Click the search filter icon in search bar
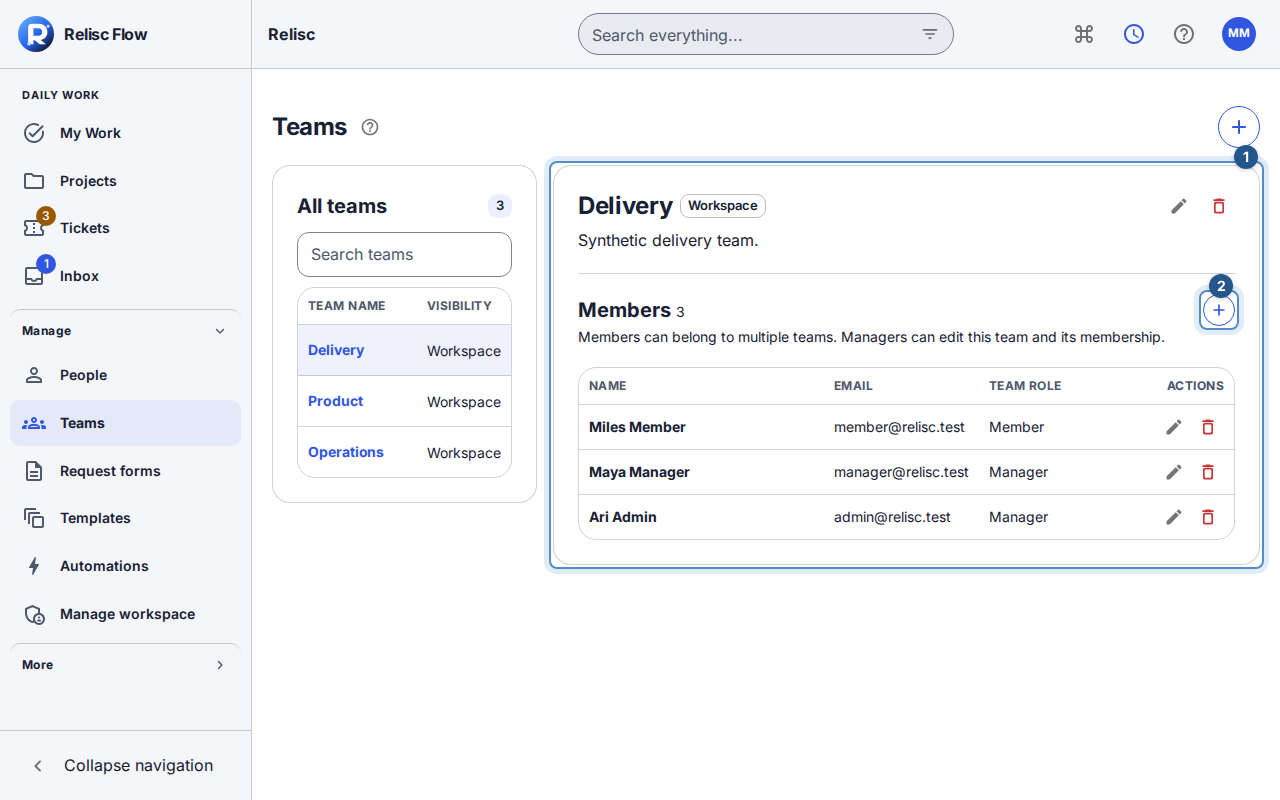The image size is (1280, 800). tap(930, 34)
